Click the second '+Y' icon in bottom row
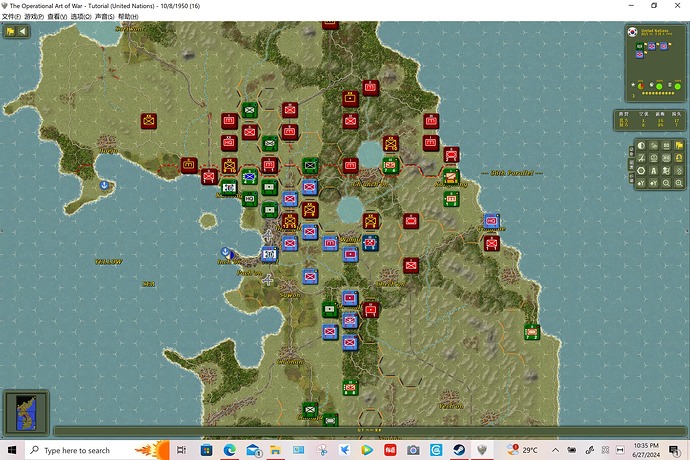Image resolution: width=690 pixels, height=460 pixels. (x=653, y=183)
